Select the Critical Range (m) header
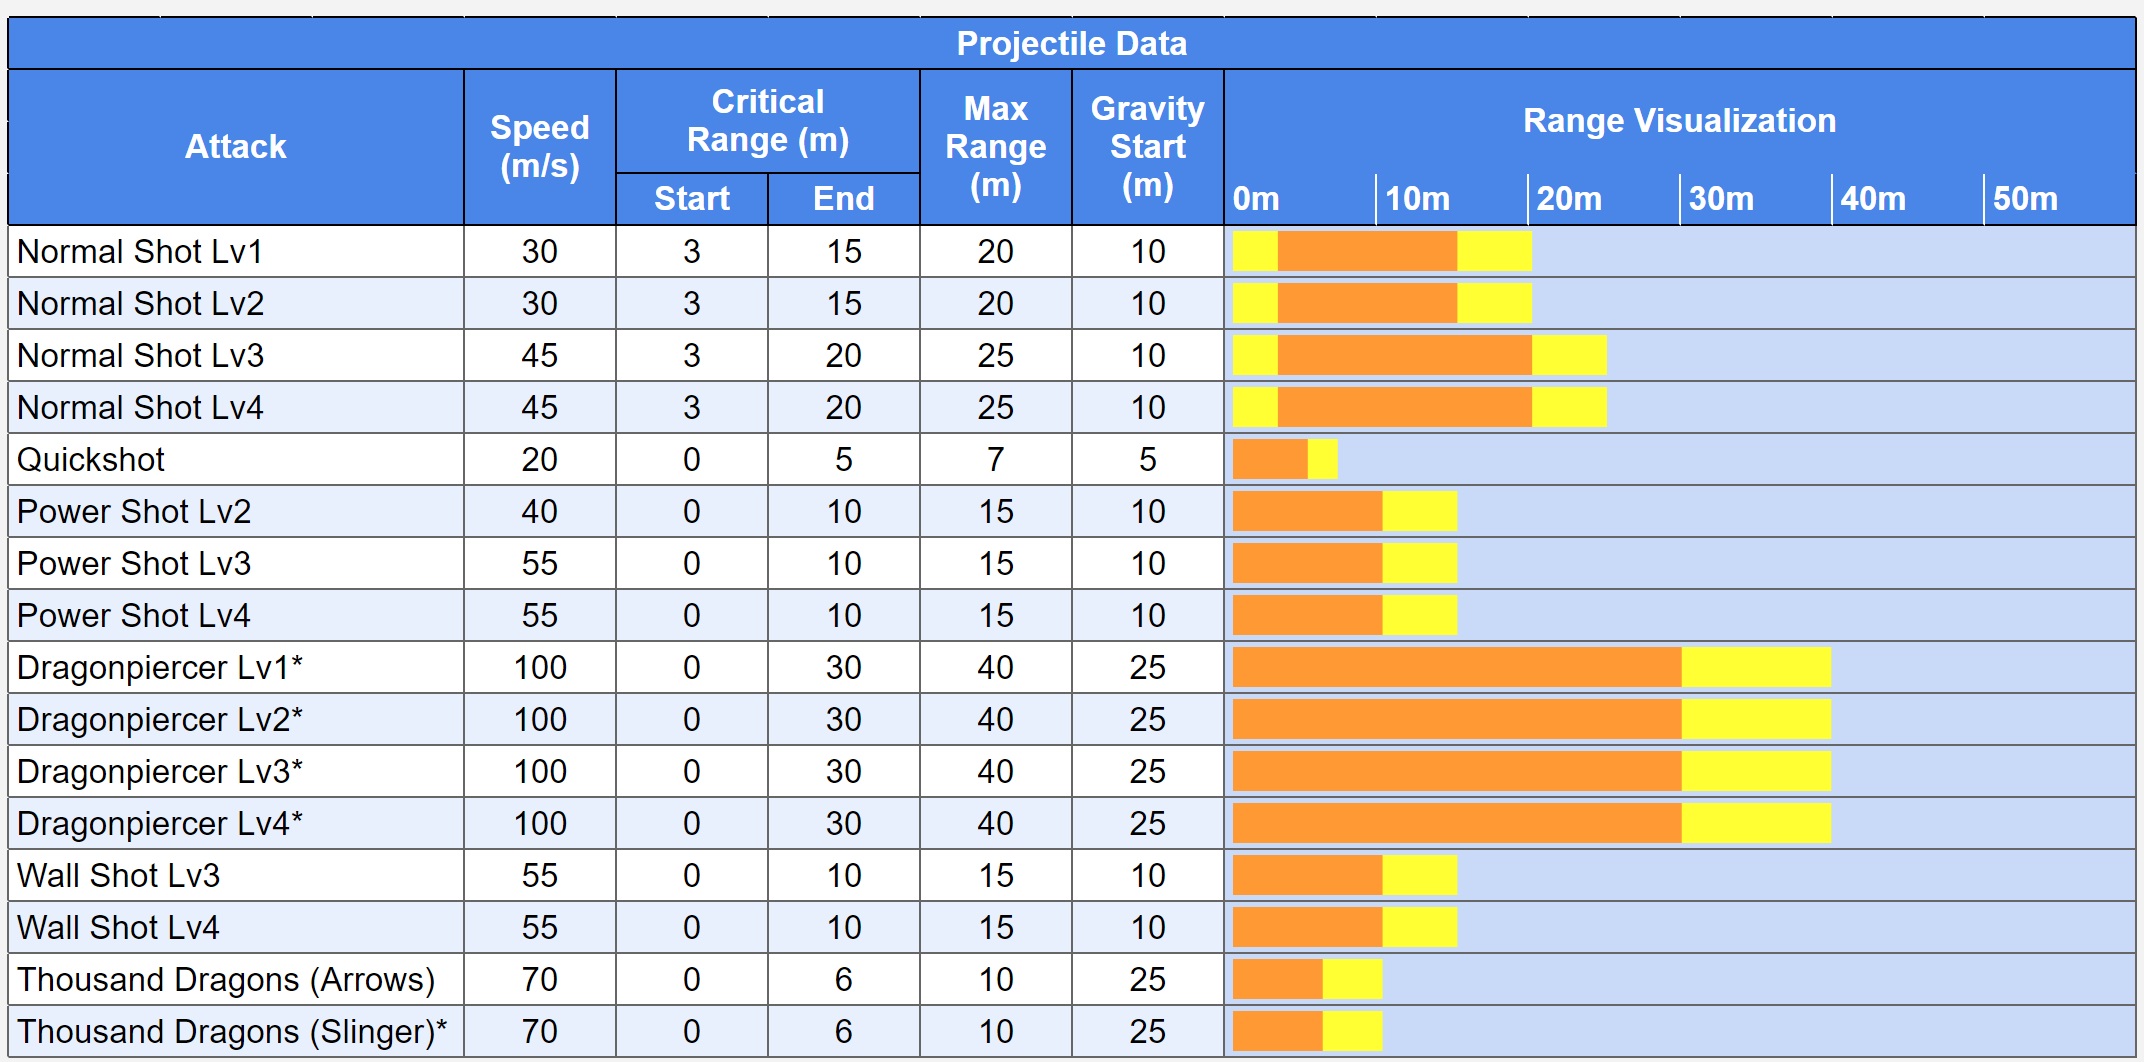2144x1062 pixels. point(768,121)
